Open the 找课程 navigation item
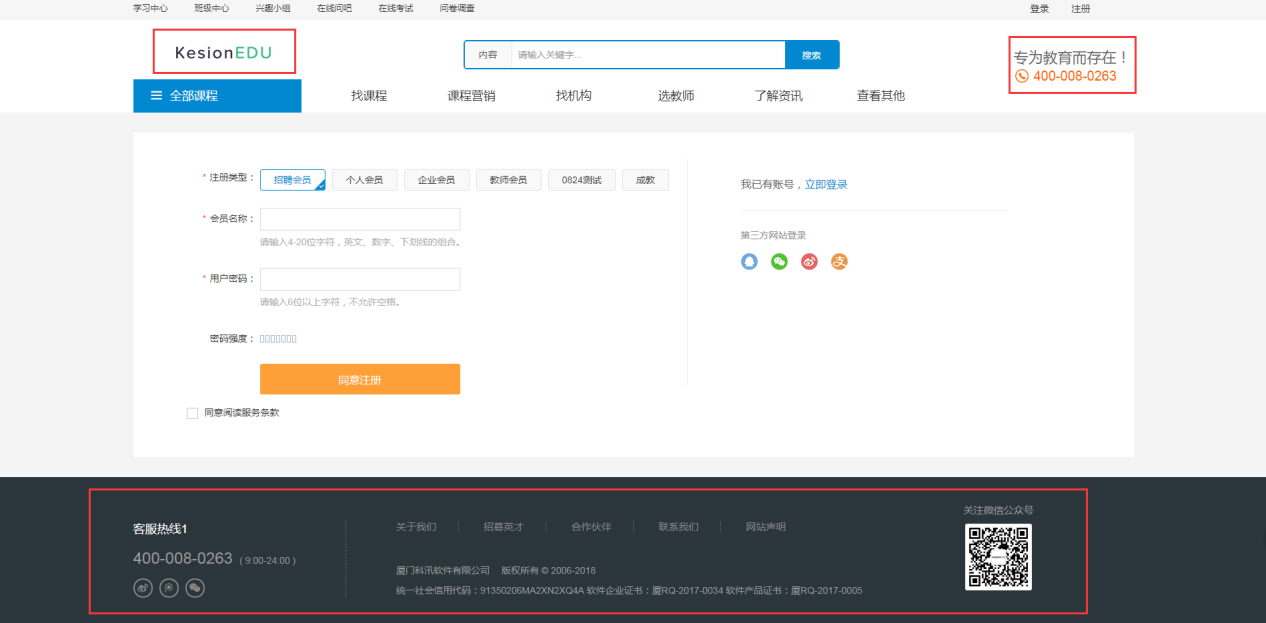The width and height of the screenshot is (1266, 623). pyautogui.click(x=369, y=96)
